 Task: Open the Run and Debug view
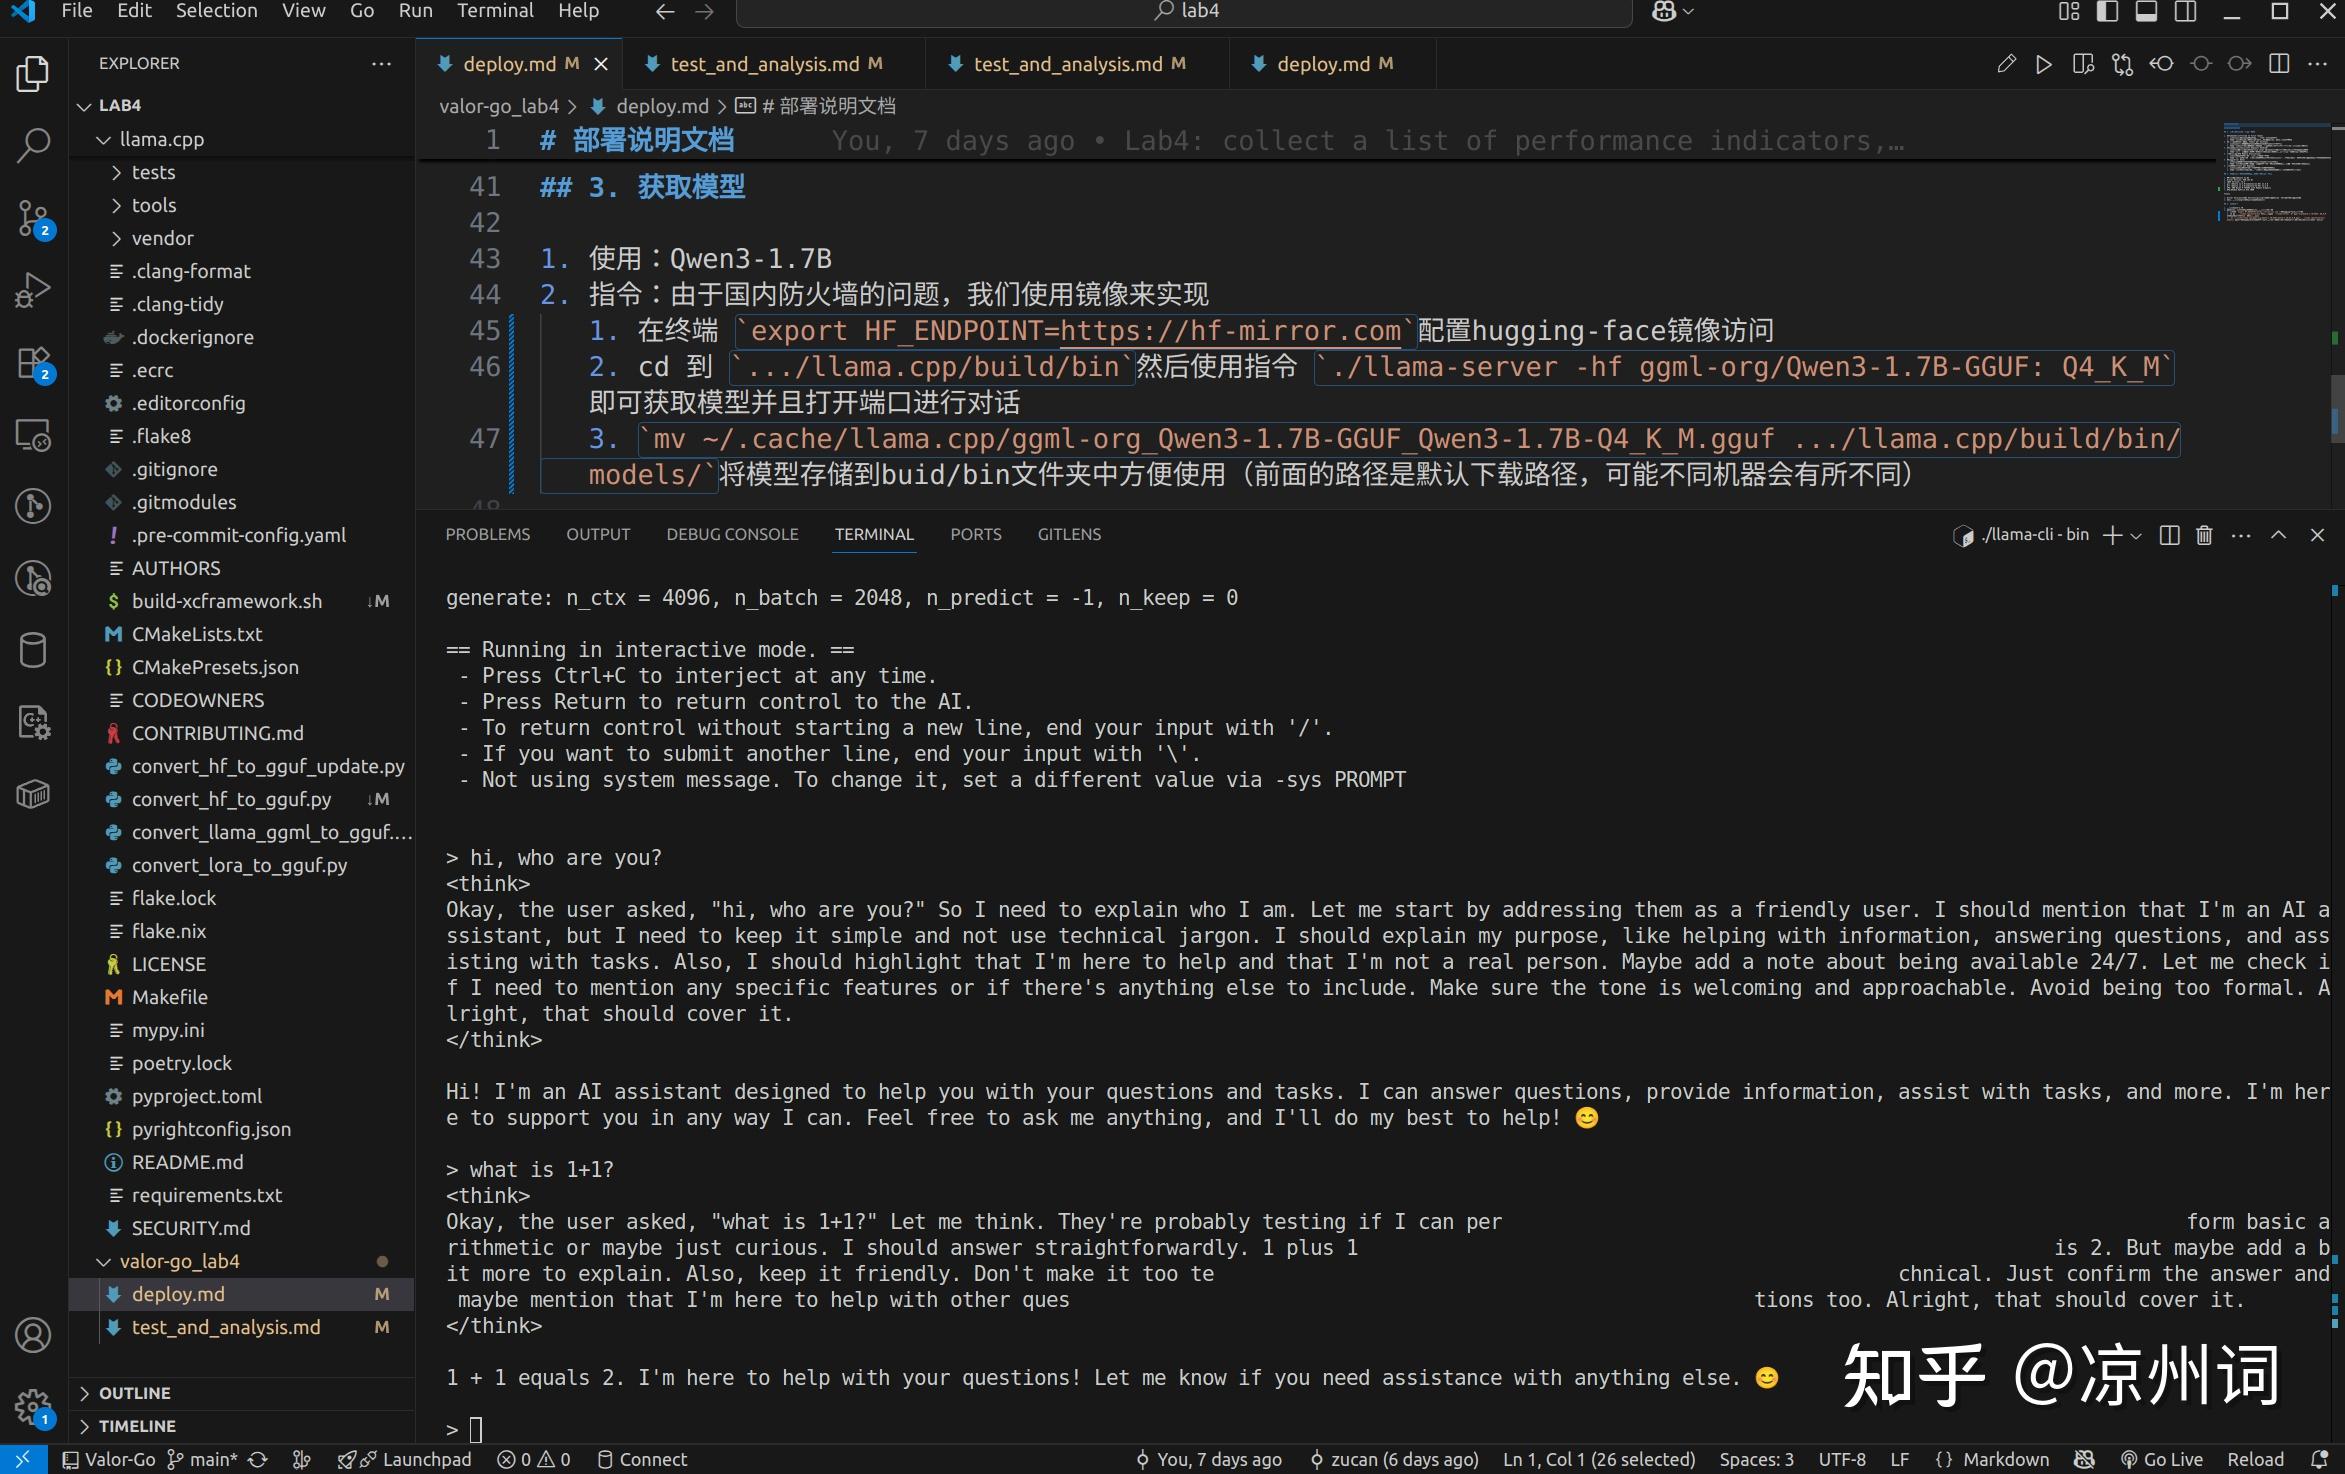(x=33, y=290)
